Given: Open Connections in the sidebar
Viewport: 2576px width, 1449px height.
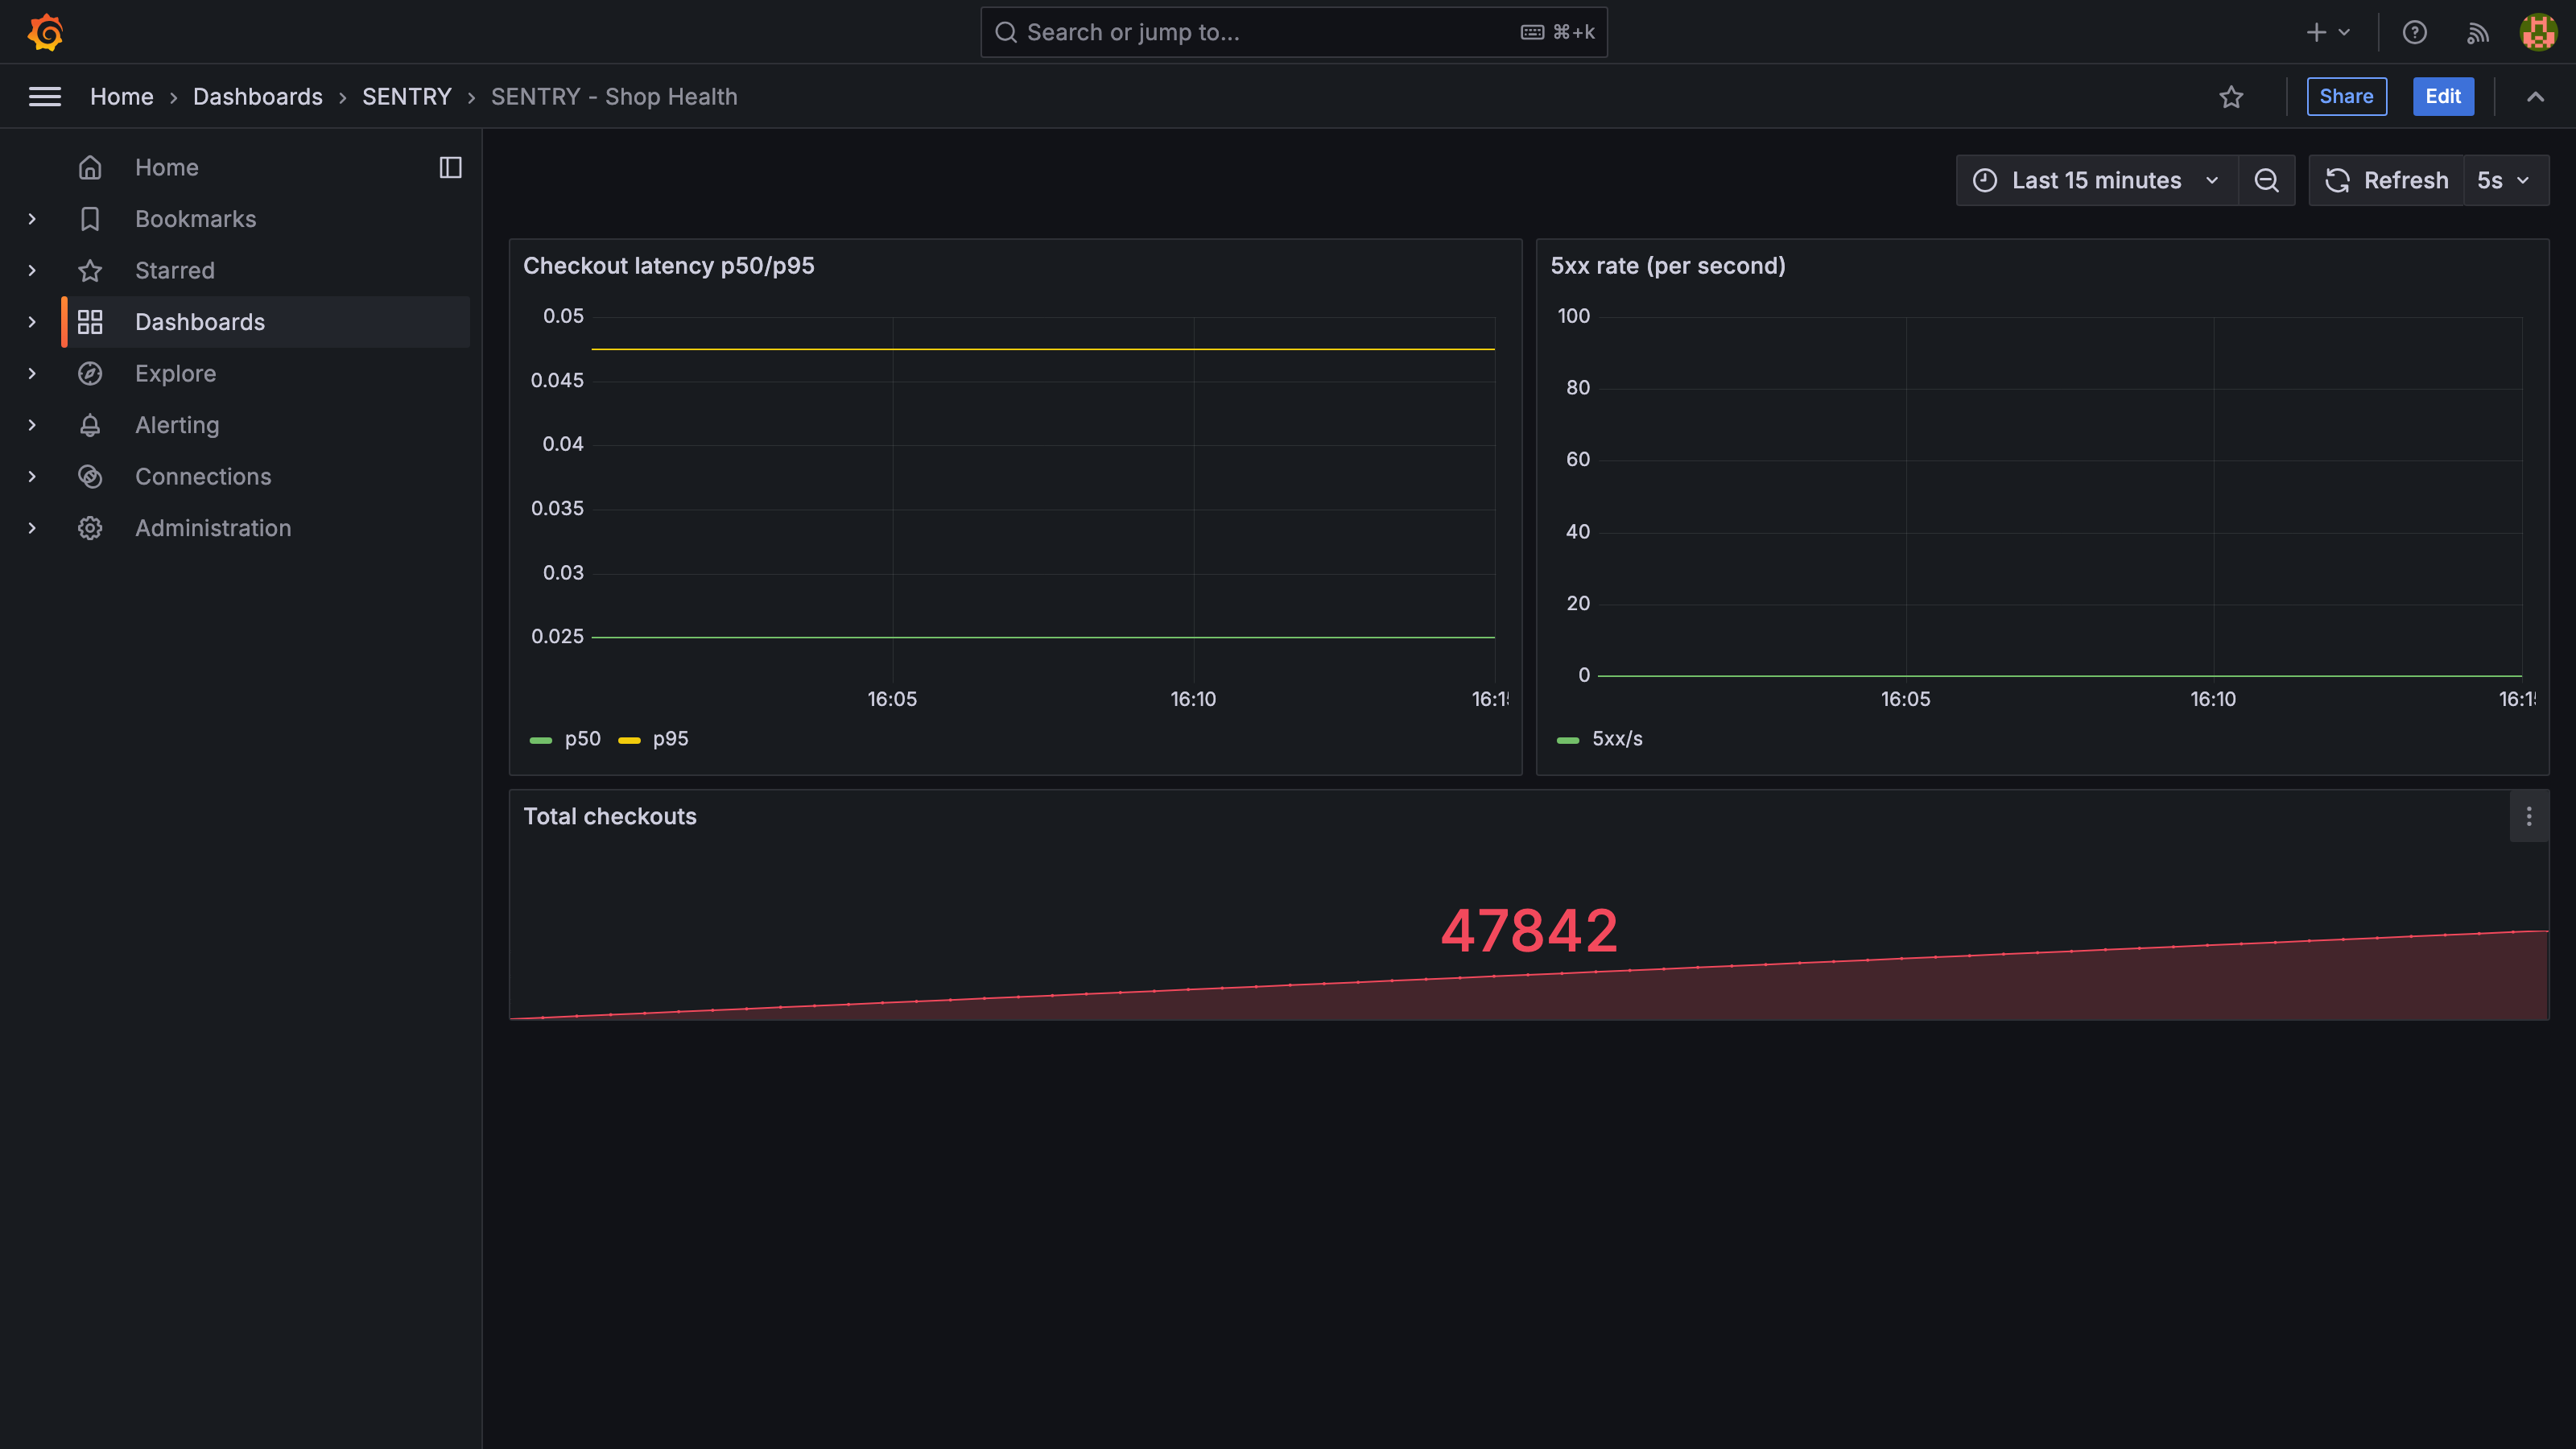Looking at the screenshot, I should [203, 476].
